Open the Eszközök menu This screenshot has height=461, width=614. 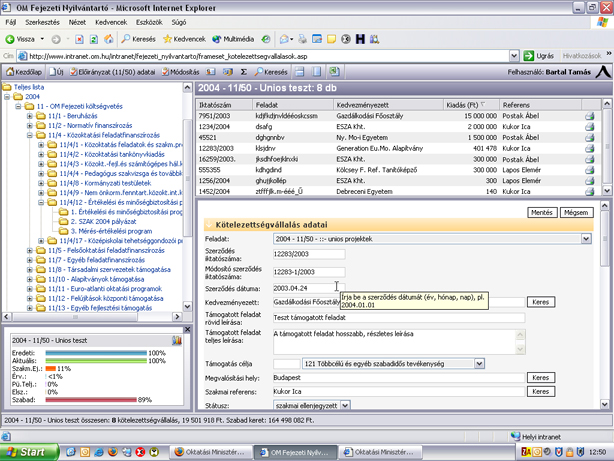click(x=149, y=22)
